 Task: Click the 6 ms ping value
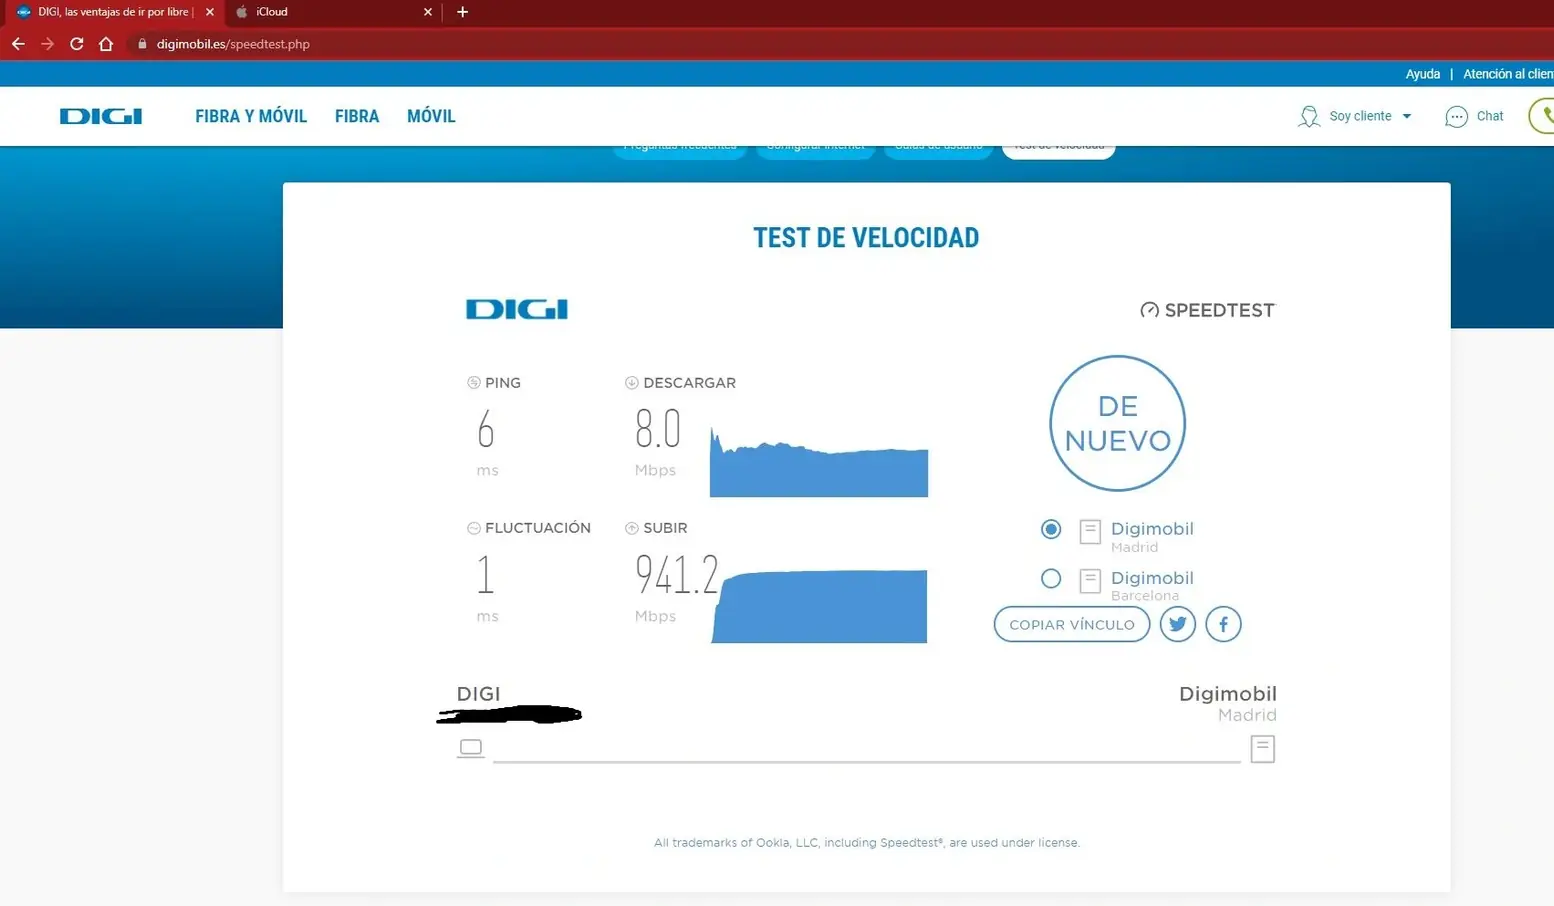[x=486, y=430]
